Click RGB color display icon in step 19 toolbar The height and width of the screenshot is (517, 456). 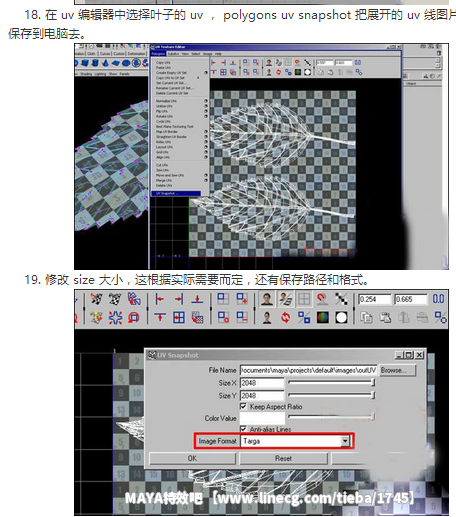(322, 317)
